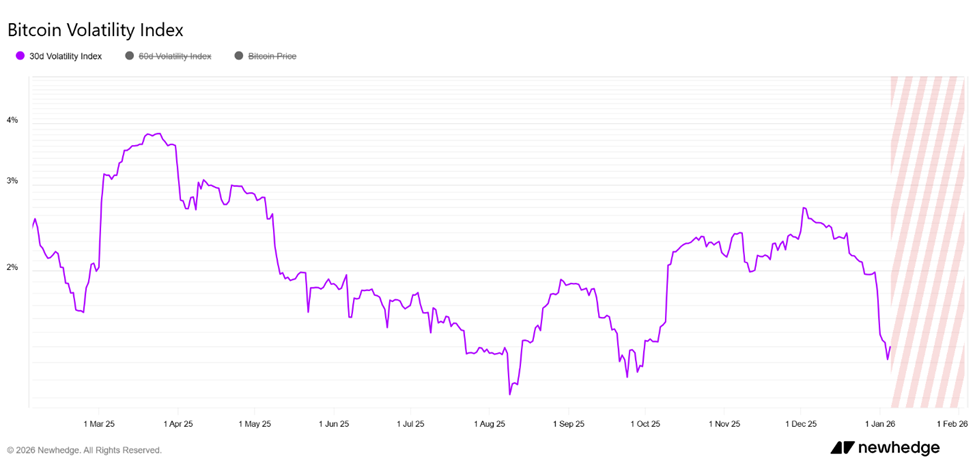Click the 4% y-axis label
The width and height of the screenshot is (975, 469).
pos(12,120)
